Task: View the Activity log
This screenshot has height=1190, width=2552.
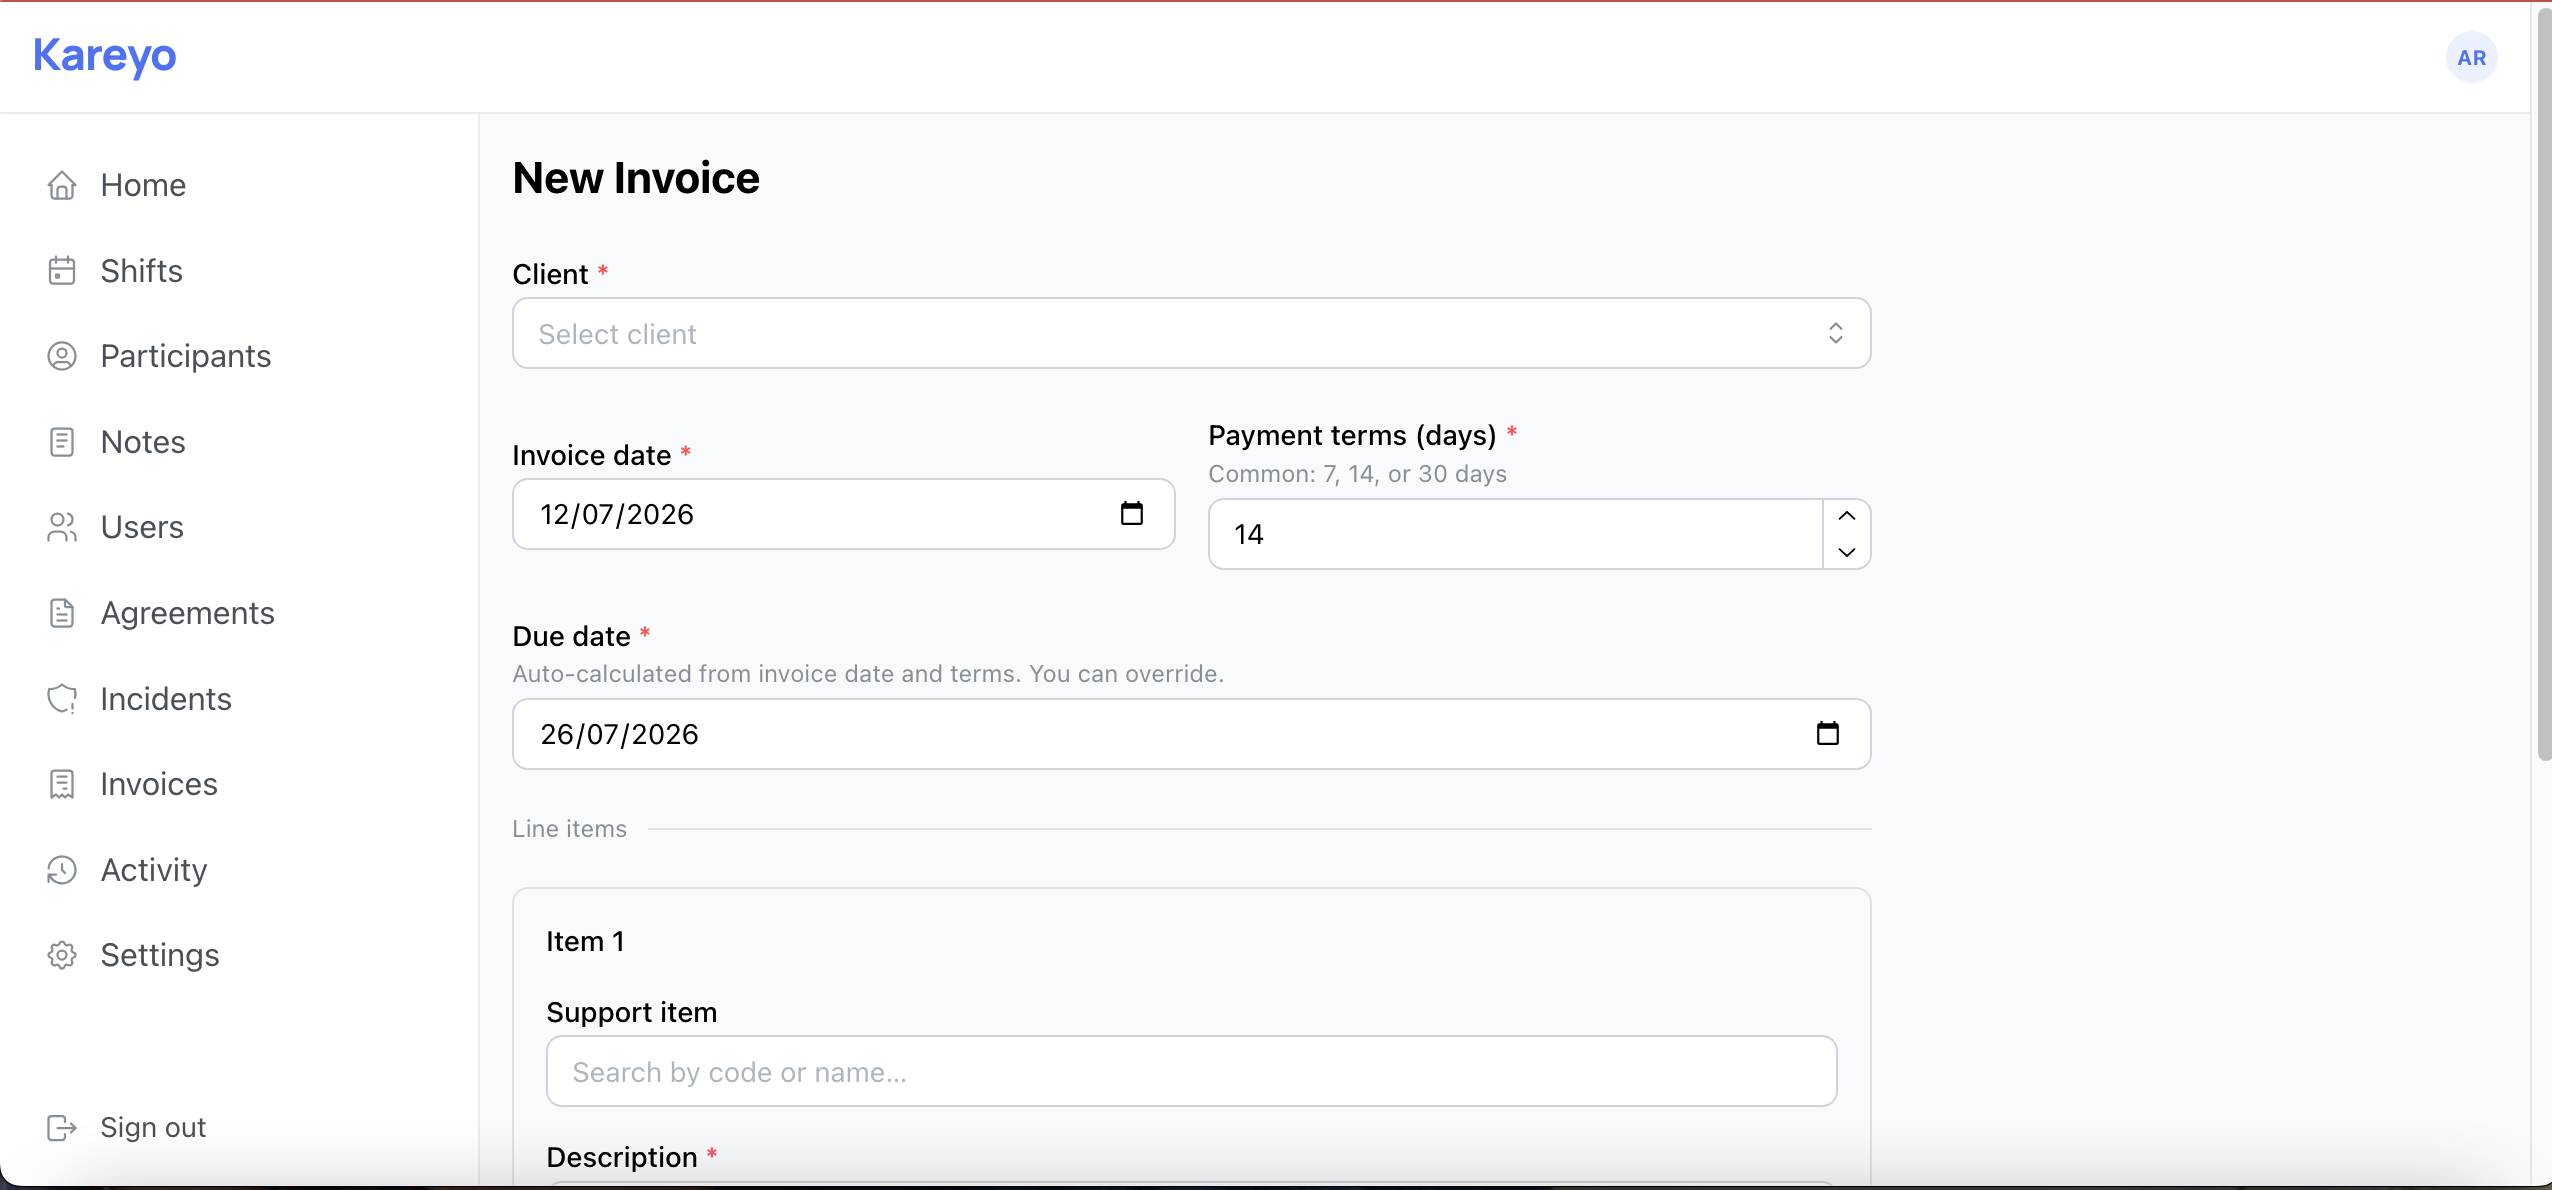Action: pos(154,870)
